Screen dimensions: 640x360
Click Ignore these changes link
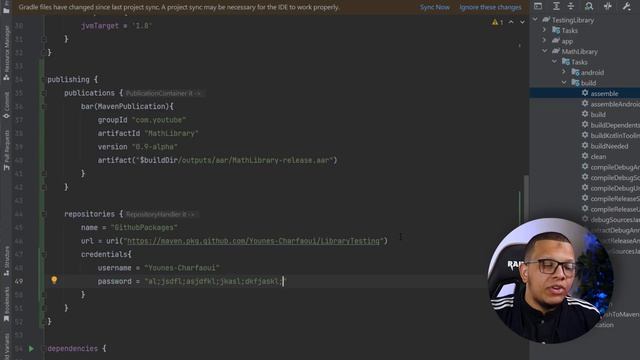490,7
